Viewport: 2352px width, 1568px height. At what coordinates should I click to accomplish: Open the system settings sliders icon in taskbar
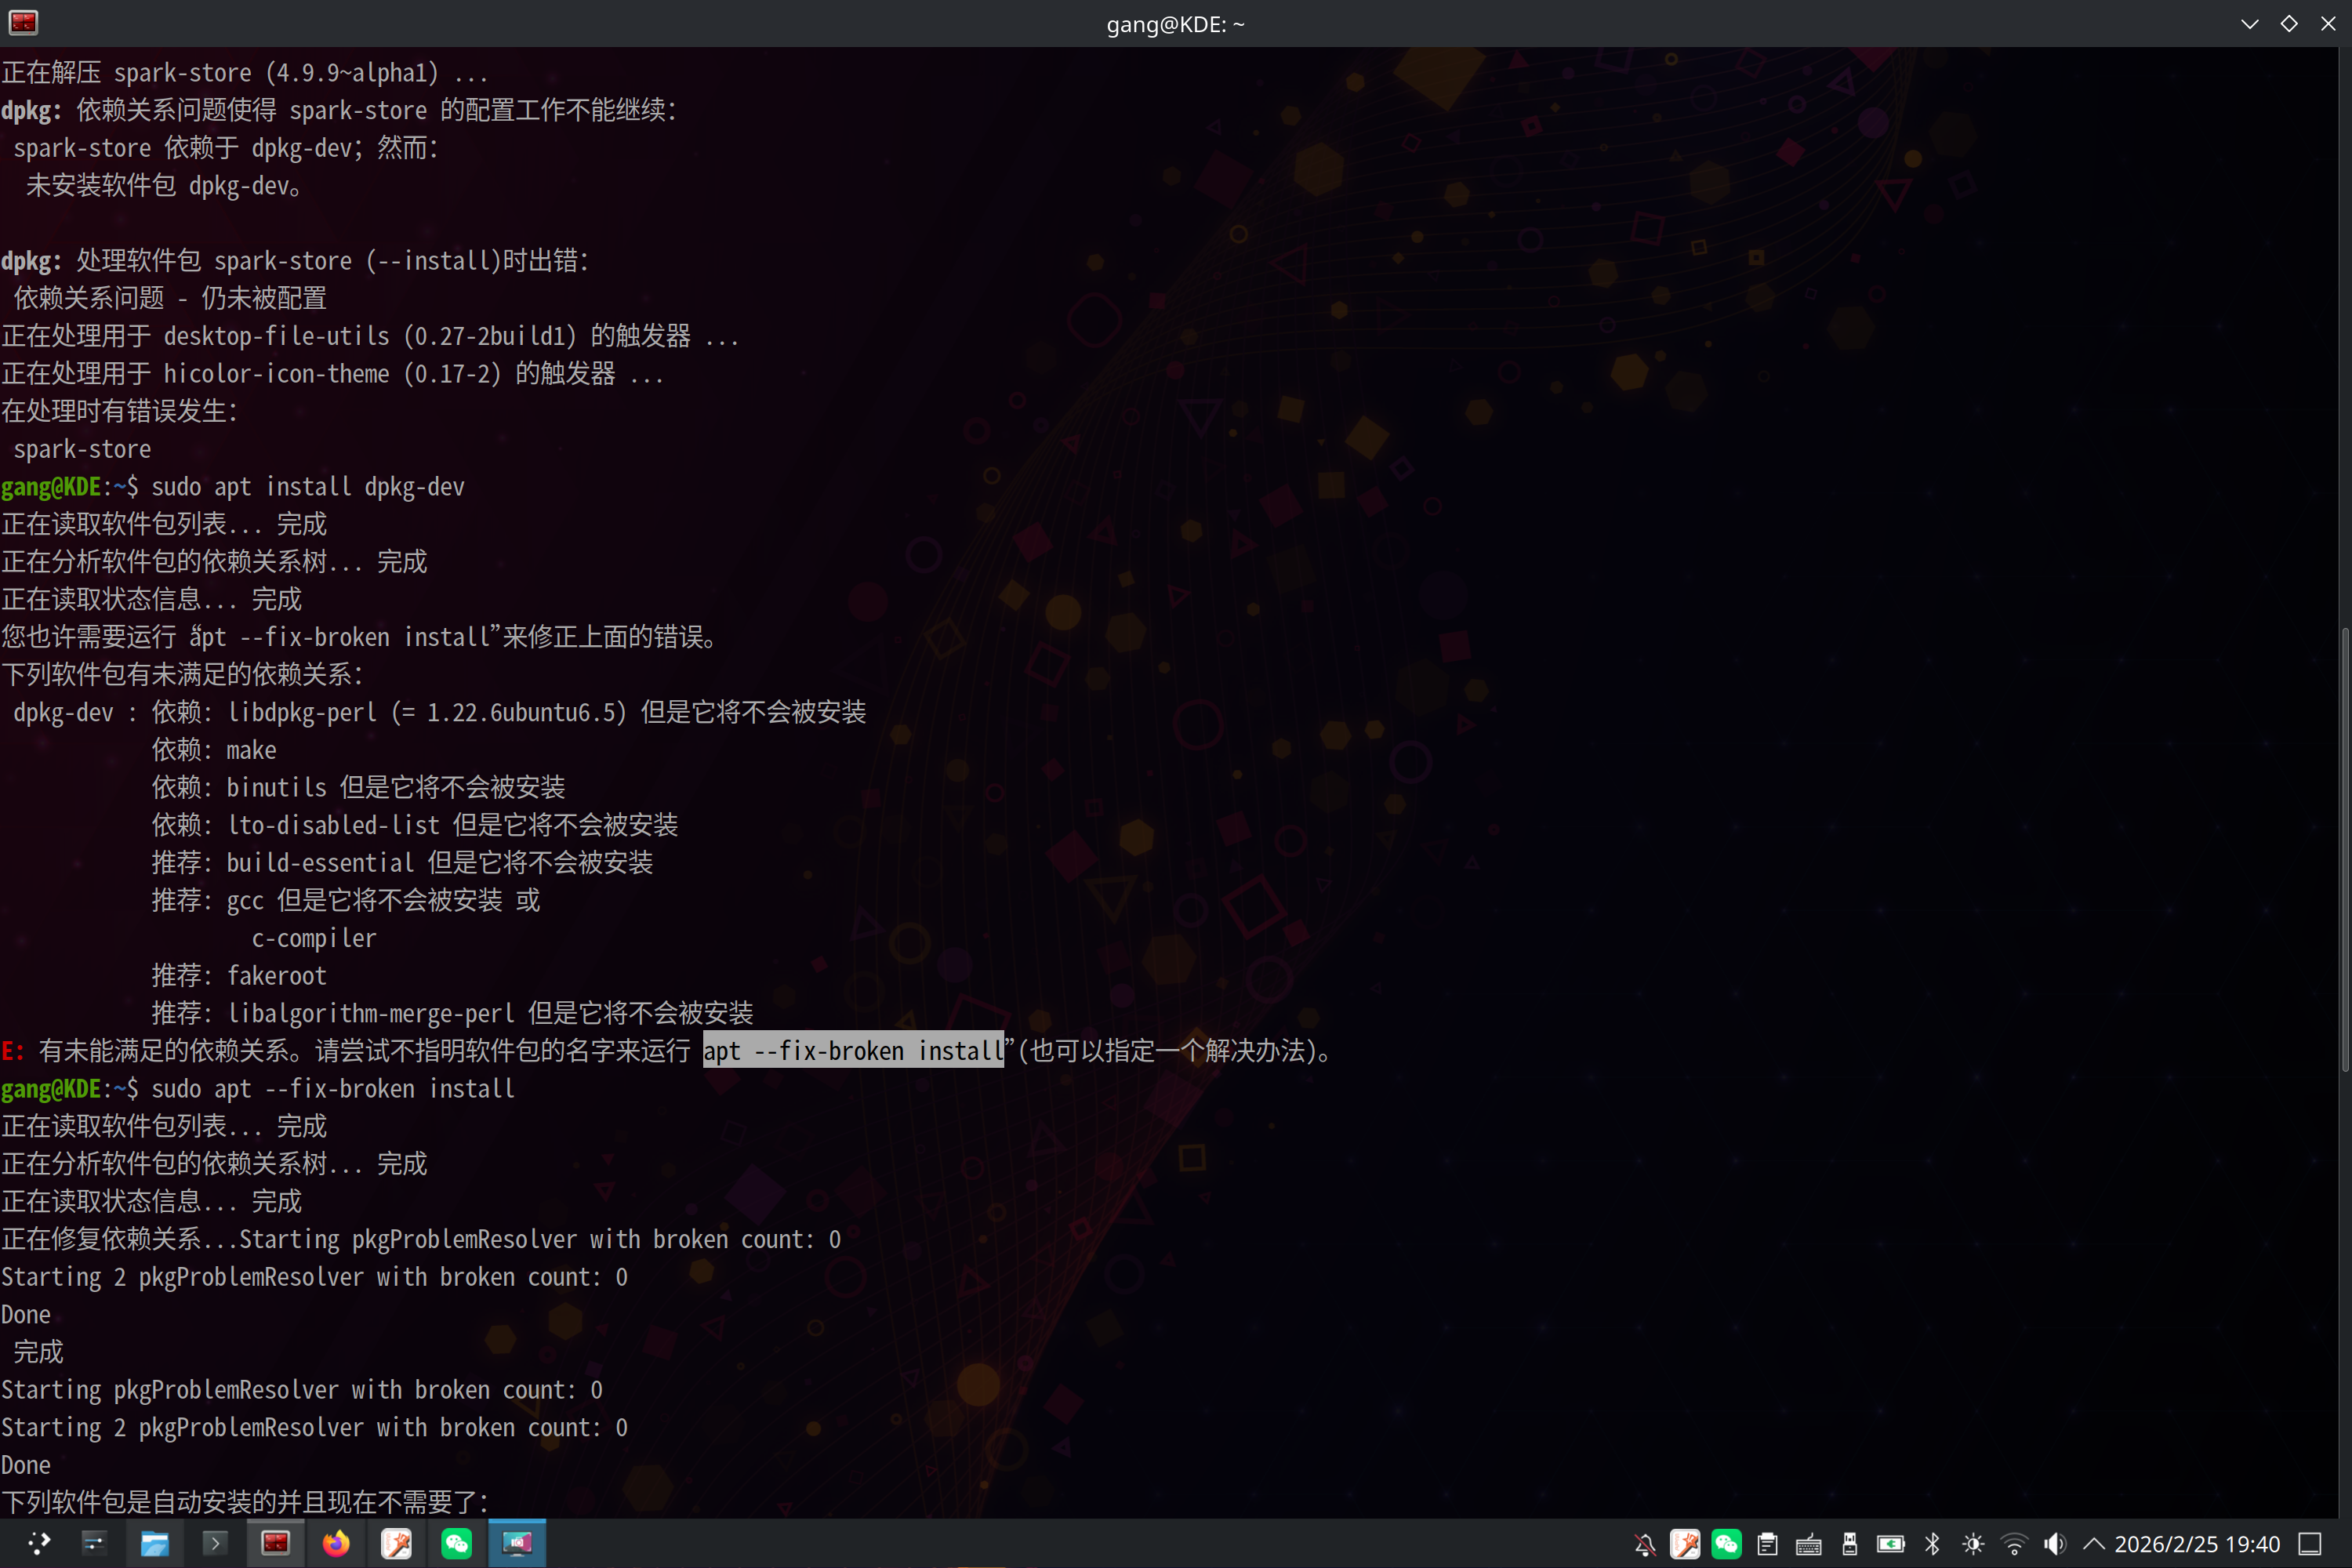coord(95,1543)
